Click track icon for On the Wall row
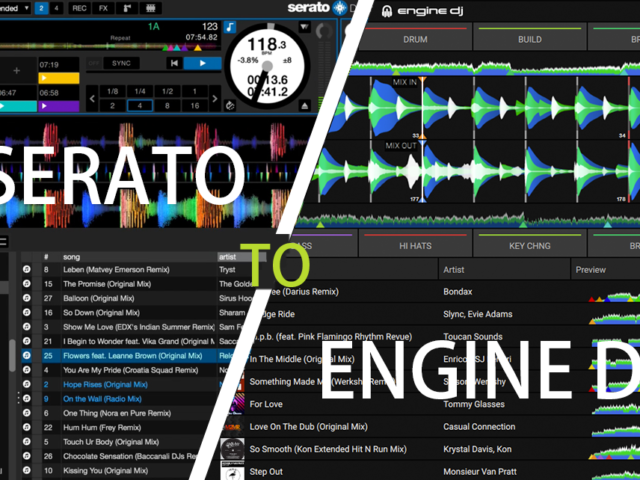The image size is (640, 480). point(27,399)
